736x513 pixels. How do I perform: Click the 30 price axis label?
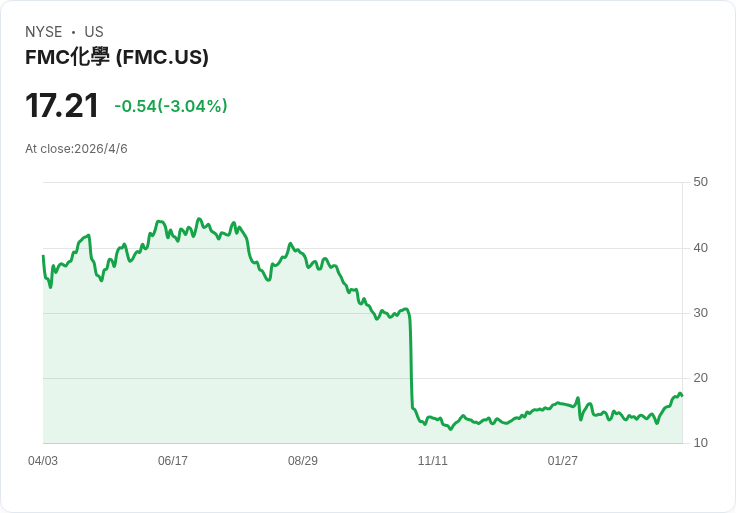[700, 313]
